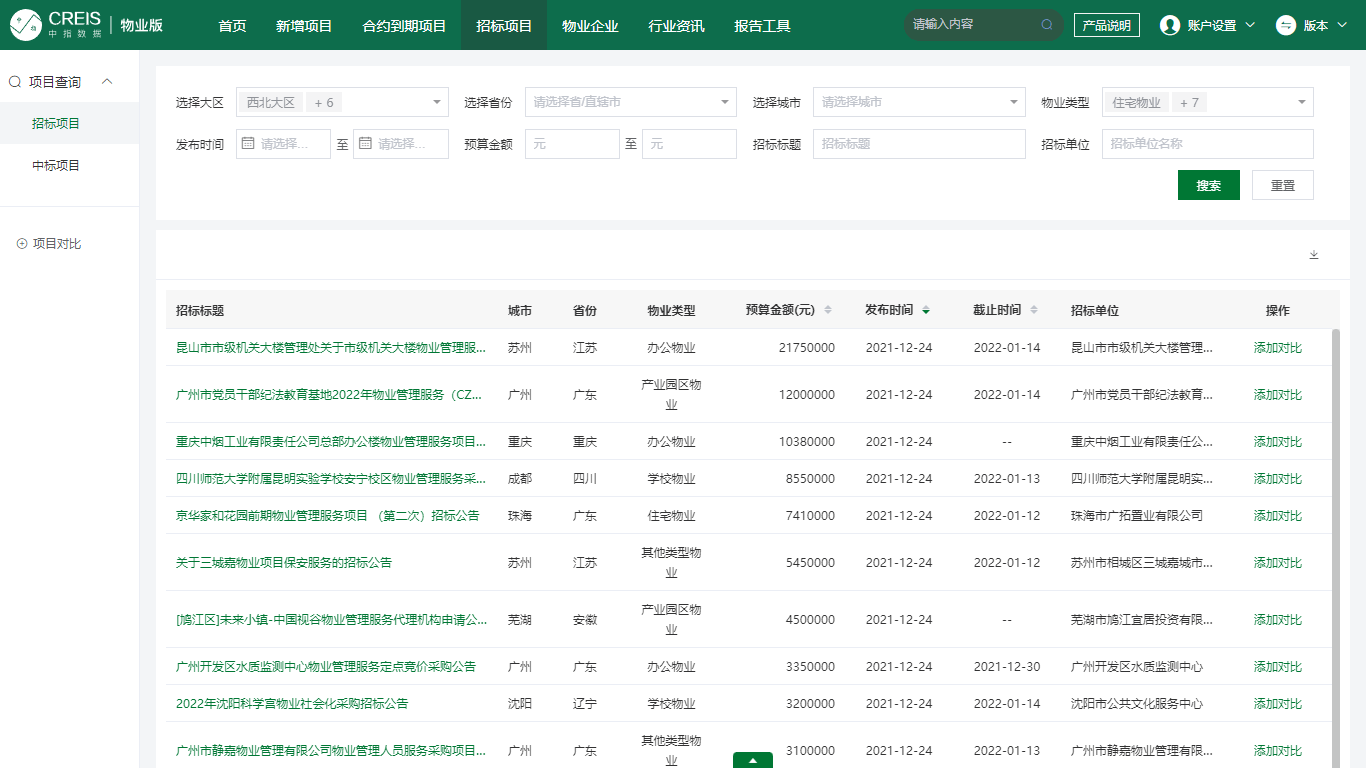Collapse the 项目查询 sidebar section

107,82
